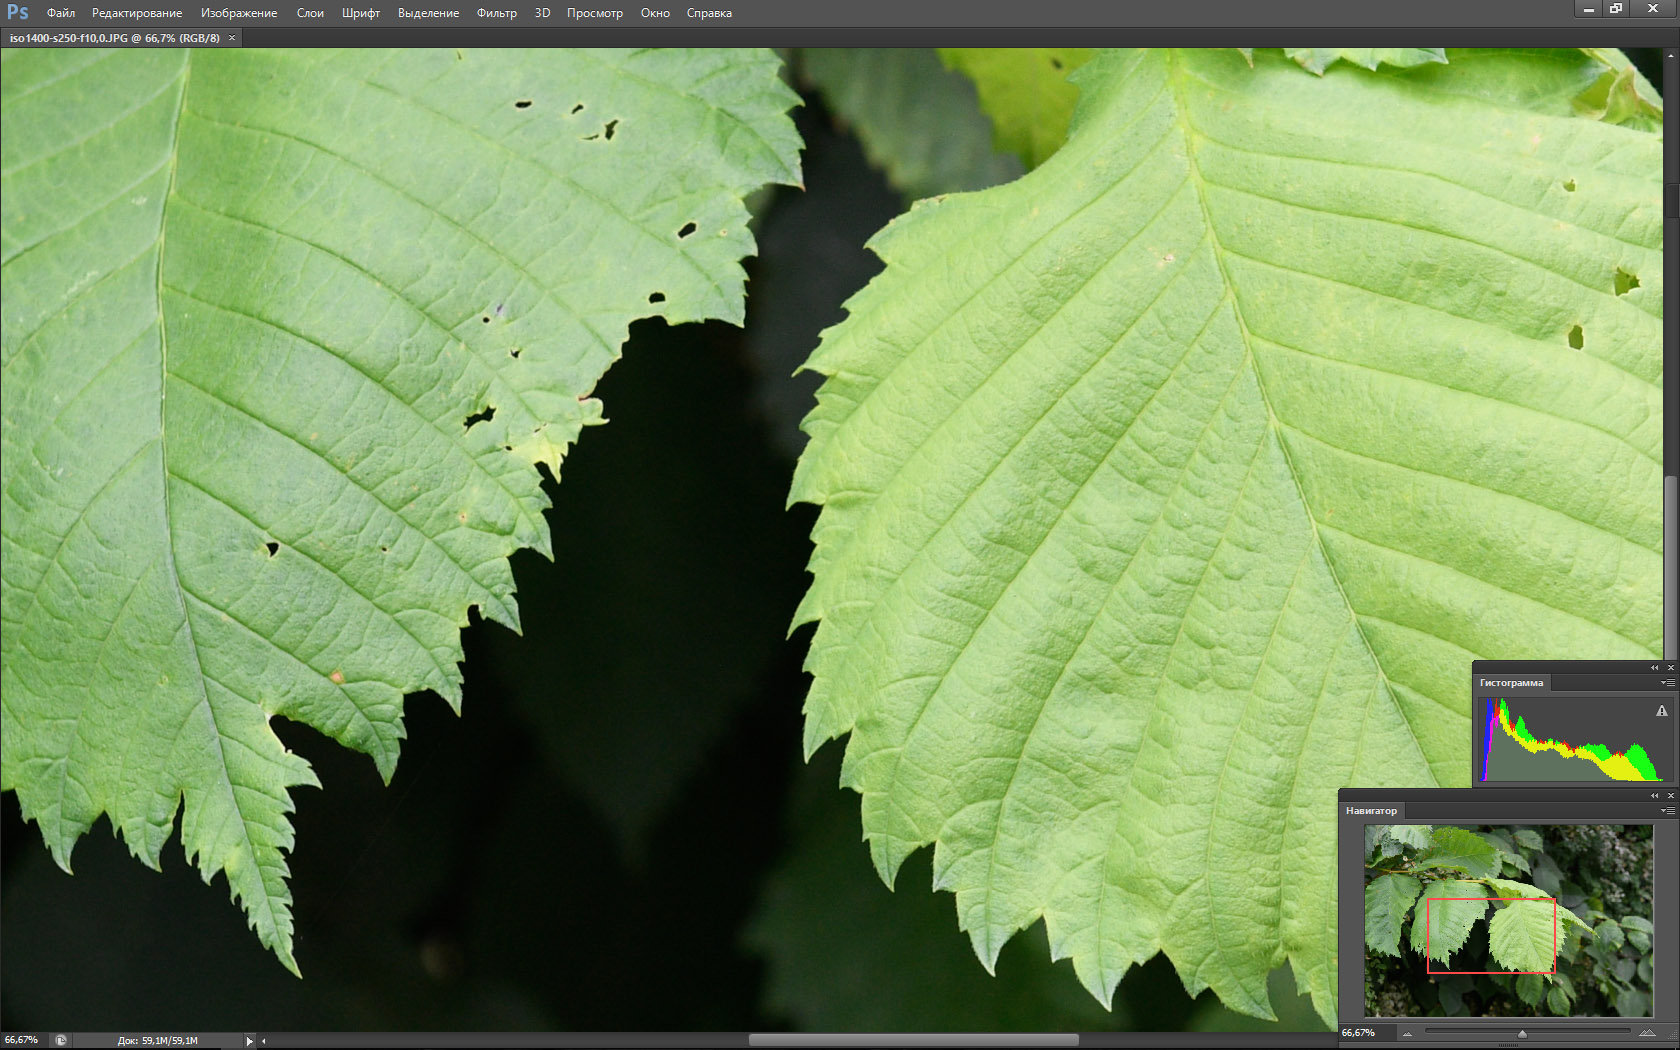Open the Шрифт menu
The height and width of the screenshot is (1050, 1680).
pyautogui.click(x=361, y=13)
